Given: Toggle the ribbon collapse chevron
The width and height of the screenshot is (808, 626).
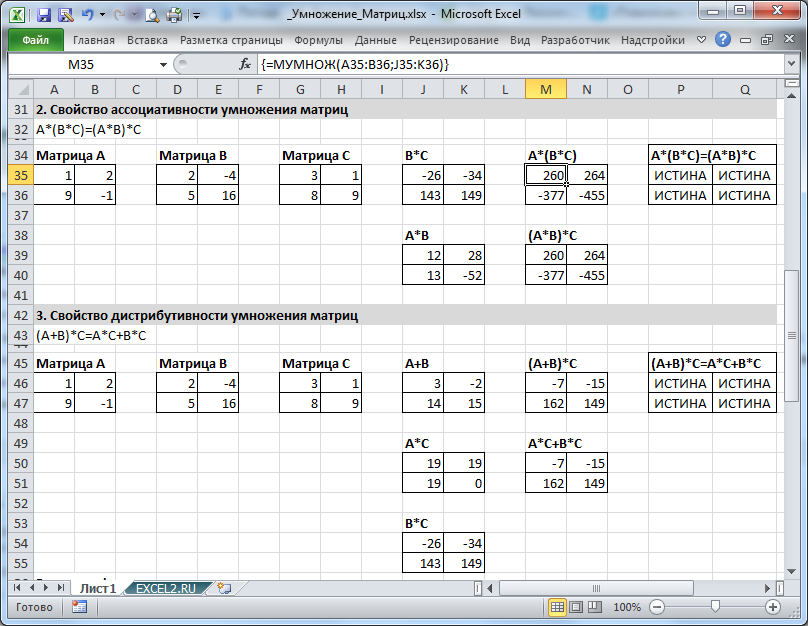Looking at the screenshot, I should [x=701, y=39].
